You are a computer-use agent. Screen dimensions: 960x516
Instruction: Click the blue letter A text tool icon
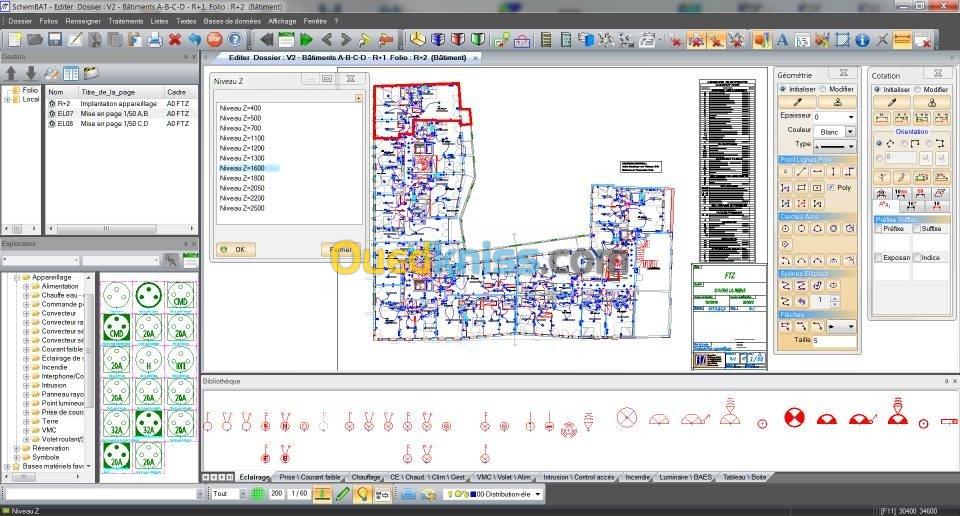(x=782, y=40)
